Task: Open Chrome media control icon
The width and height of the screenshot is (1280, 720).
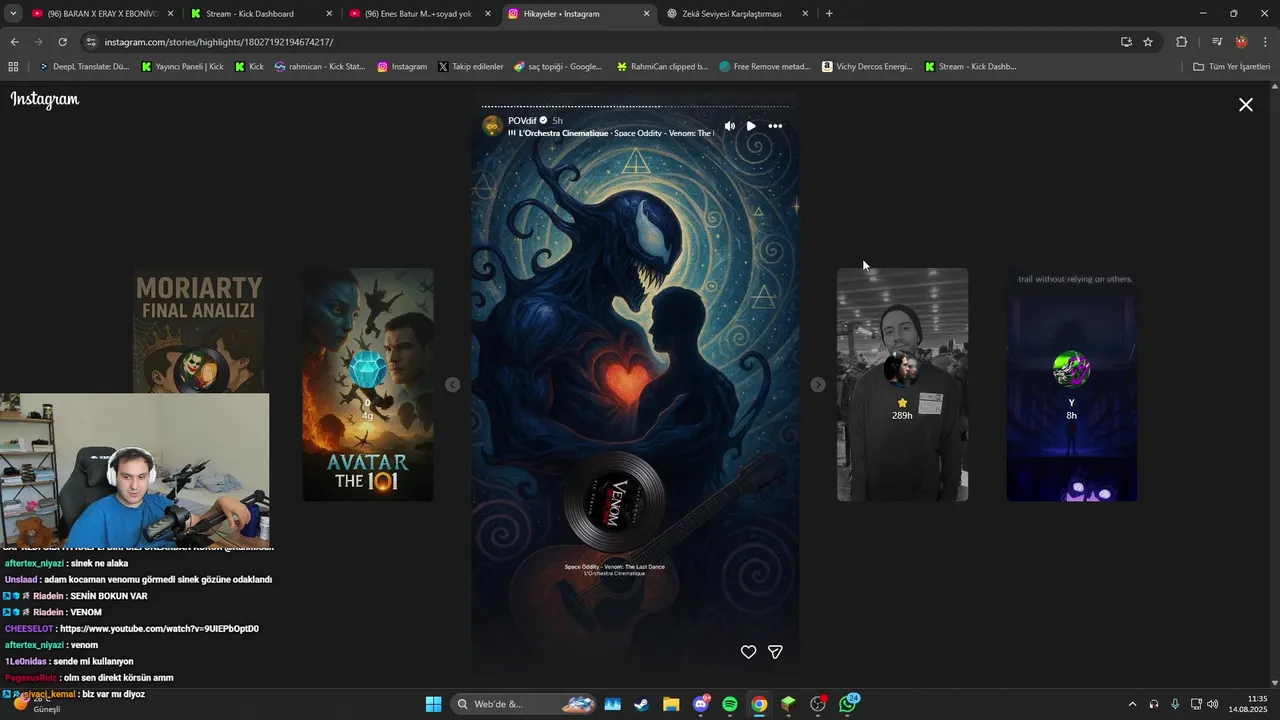Action: click(x=1217, y=42)
